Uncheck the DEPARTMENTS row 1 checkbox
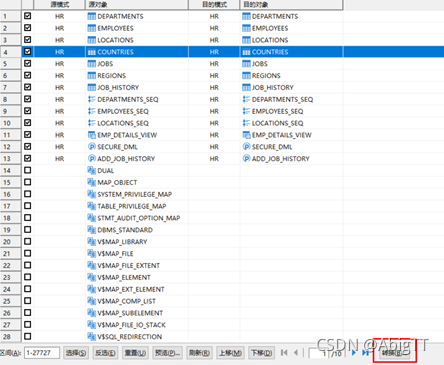This screenshot has width=444, height=365. tap(28, 16)
